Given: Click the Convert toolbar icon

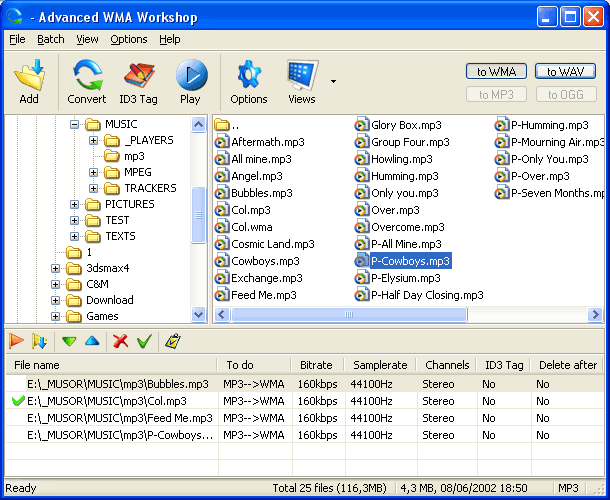Looking at the screenshot, I should pyautogui.click(x=88, y=75).
